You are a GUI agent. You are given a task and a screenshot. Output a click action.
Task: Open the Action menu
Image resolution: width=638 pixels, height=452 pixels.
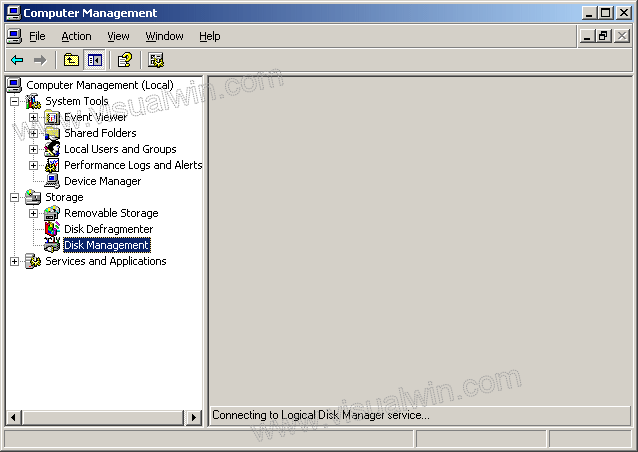tap(76, 36)
